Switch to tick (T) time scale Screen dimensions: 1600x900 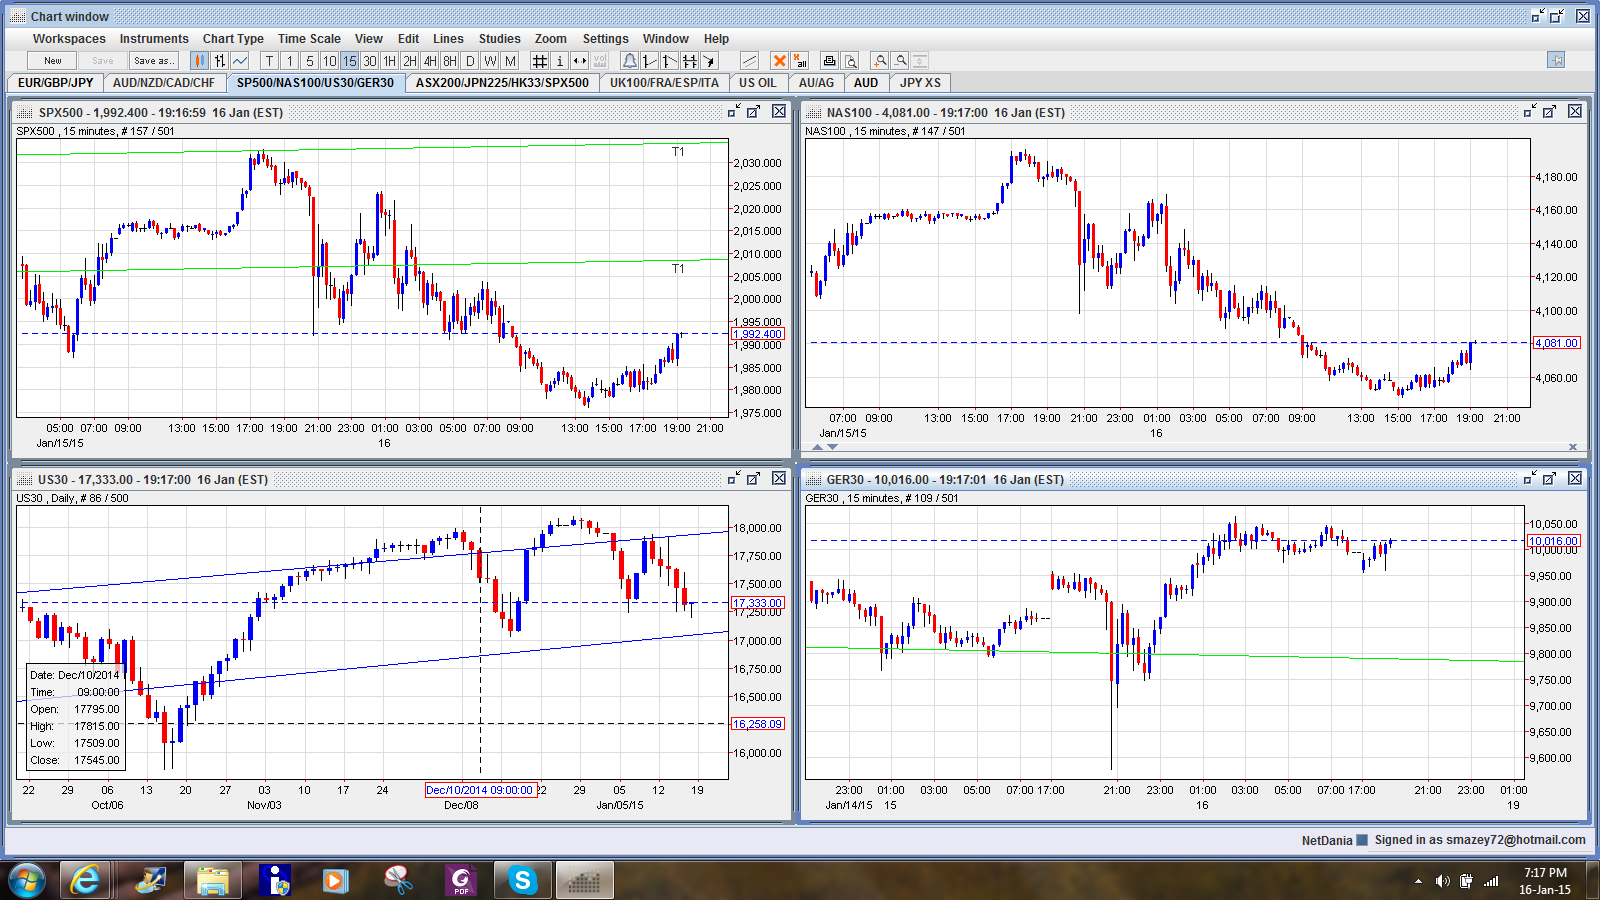pos(270,61)
